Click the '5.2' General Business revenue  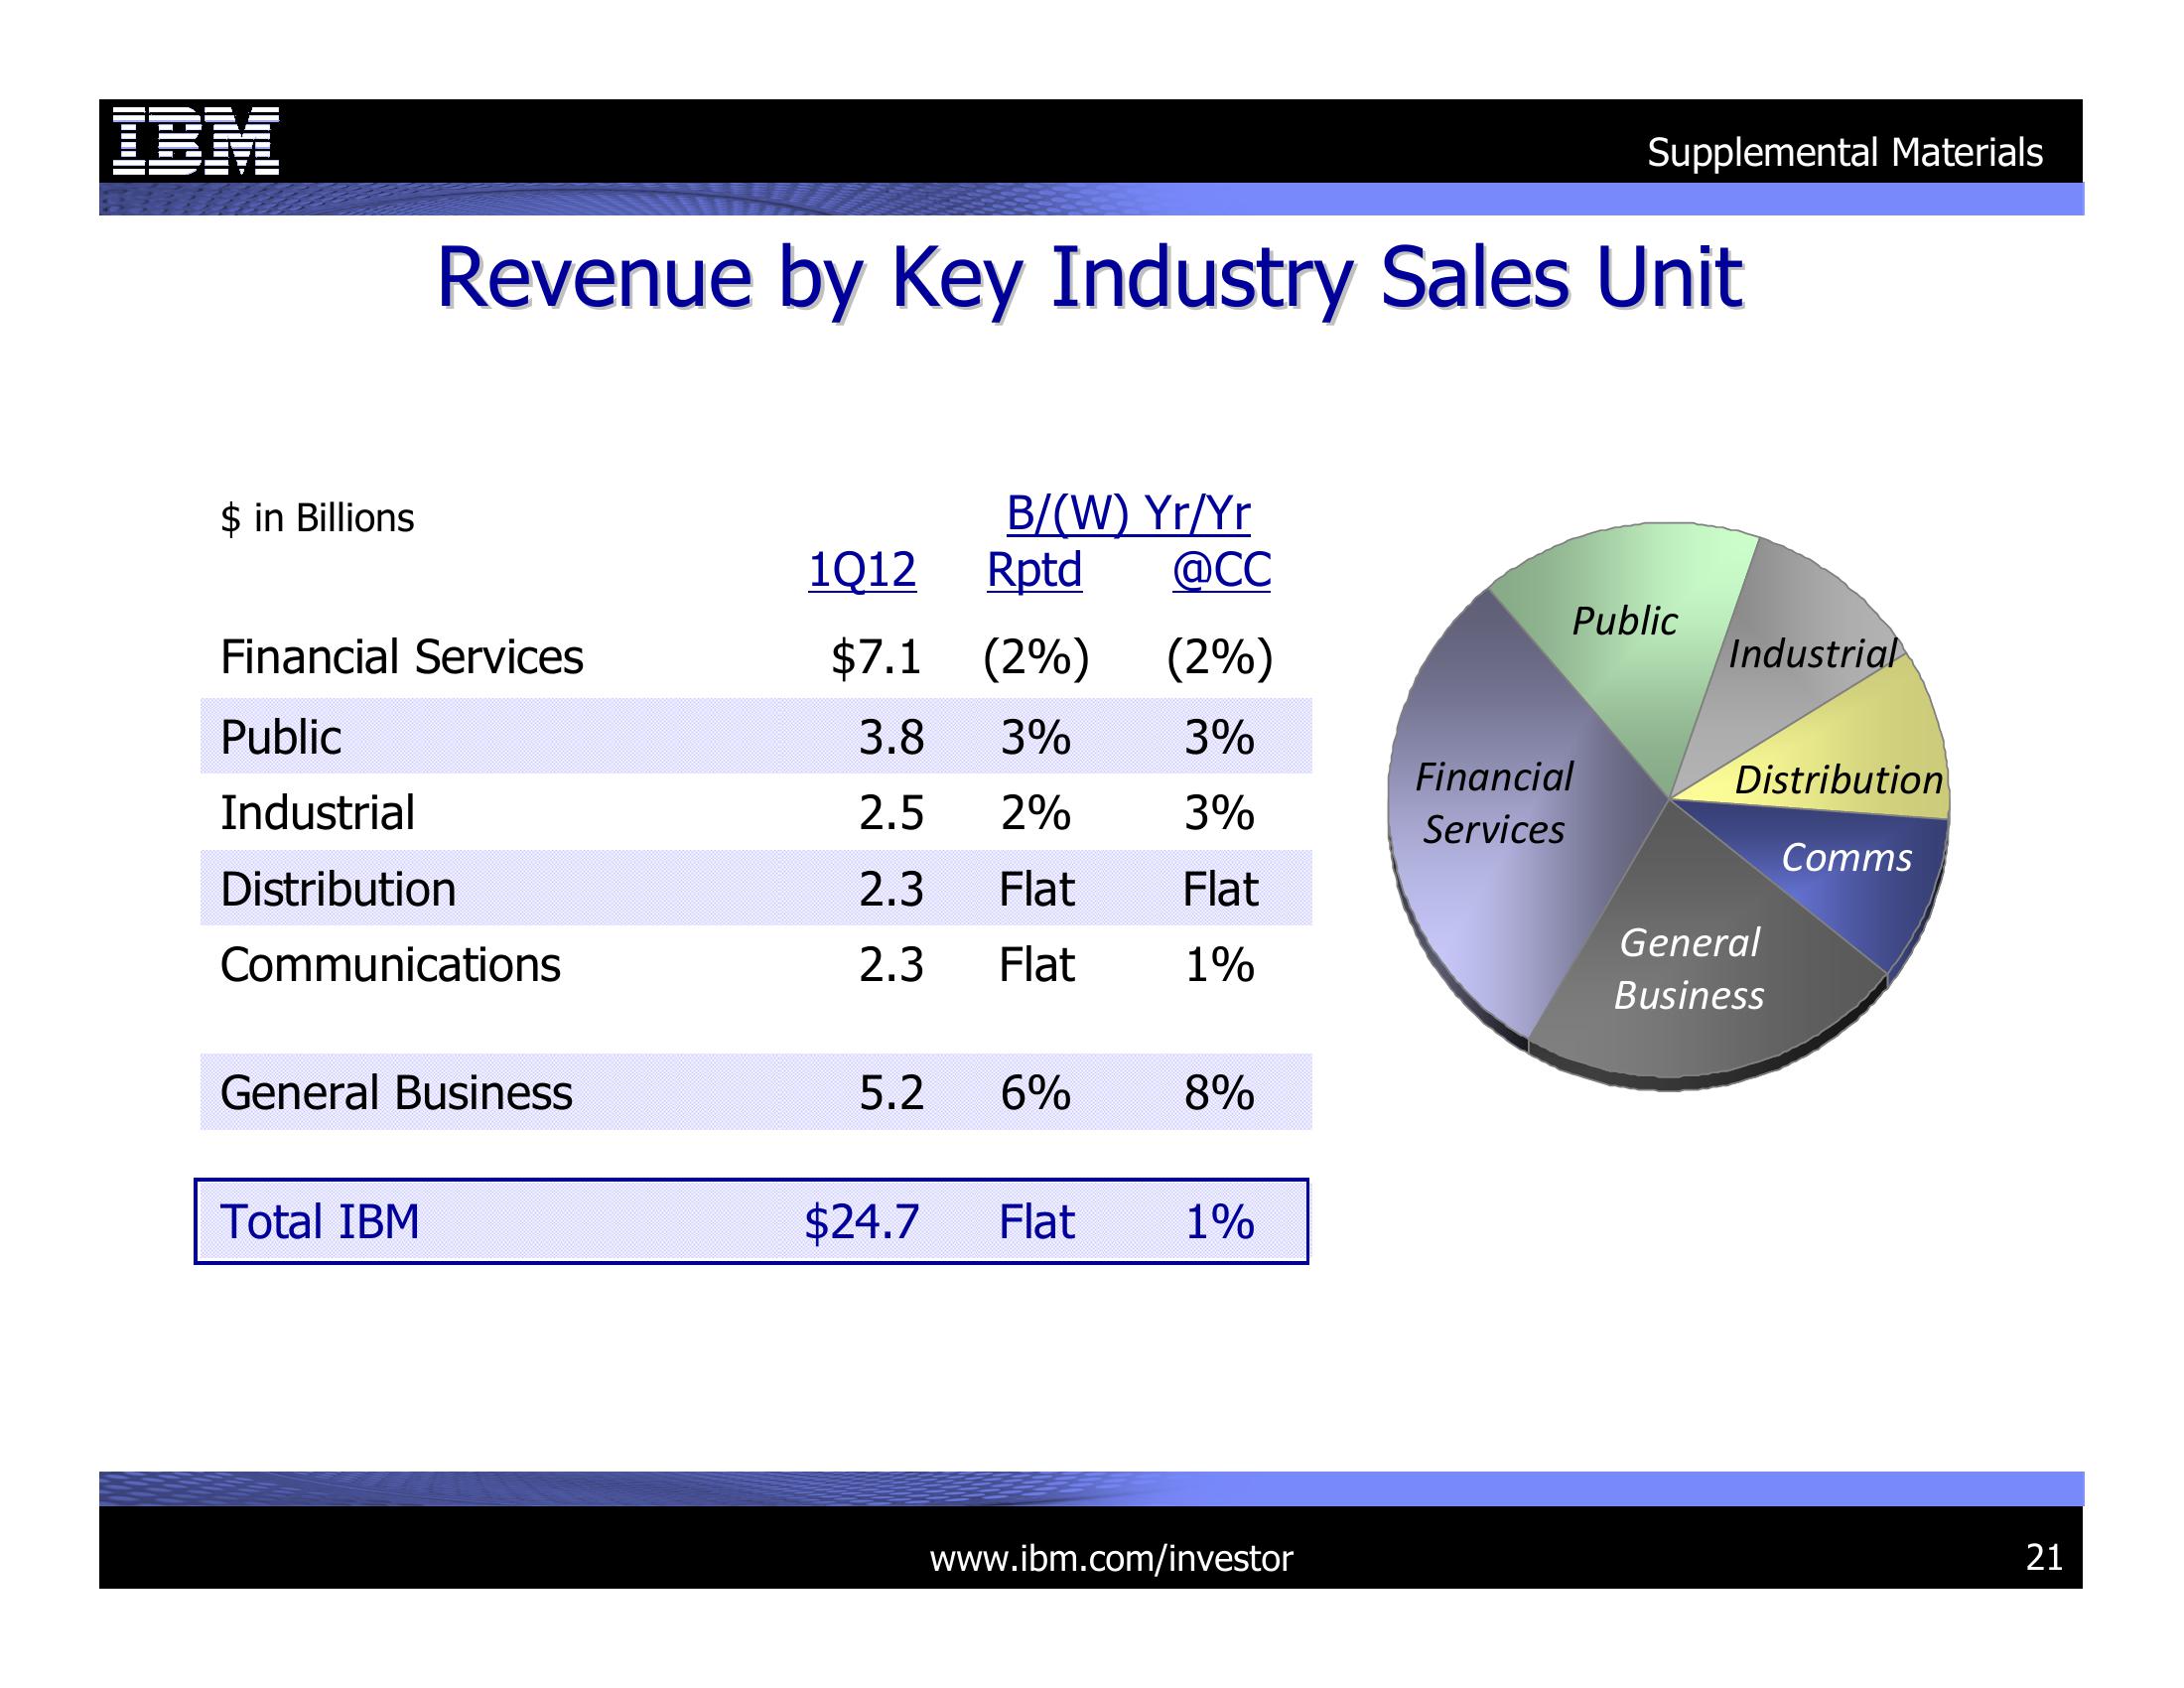891,1092
